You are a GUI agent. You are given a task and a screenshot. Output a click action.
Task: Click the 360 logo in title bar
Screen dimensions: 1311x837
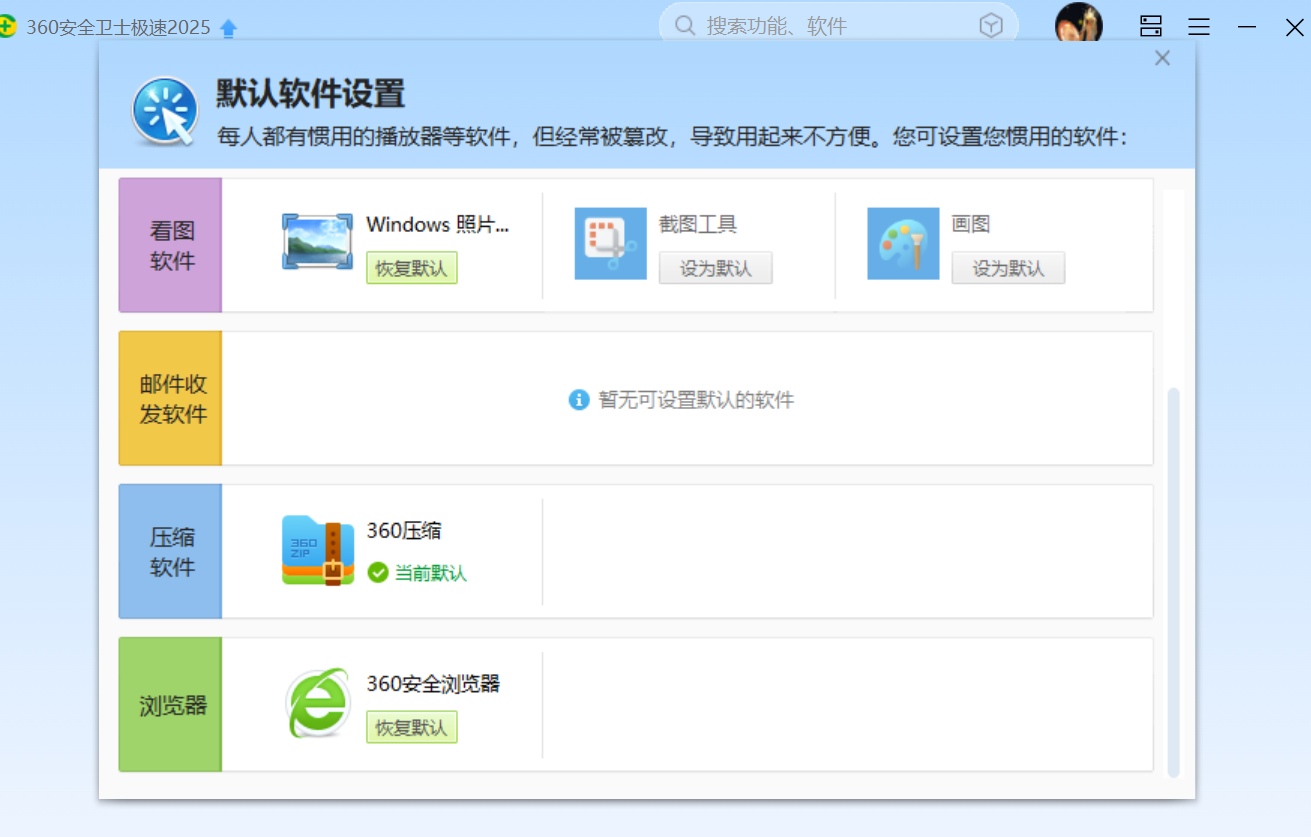tap(7, 27)
